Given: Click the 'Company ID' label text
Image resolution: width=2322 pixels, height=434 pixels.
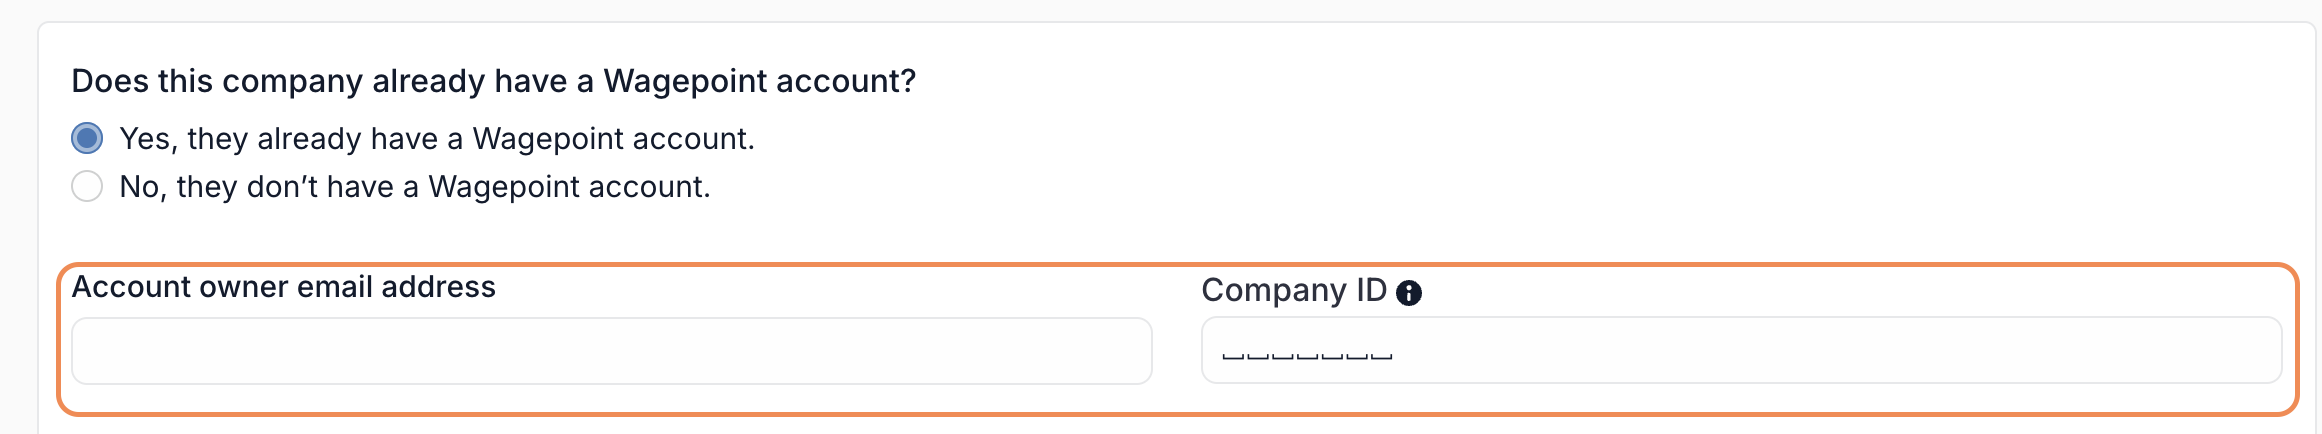Looking at the screenshot, I should tap(1294, 290).
